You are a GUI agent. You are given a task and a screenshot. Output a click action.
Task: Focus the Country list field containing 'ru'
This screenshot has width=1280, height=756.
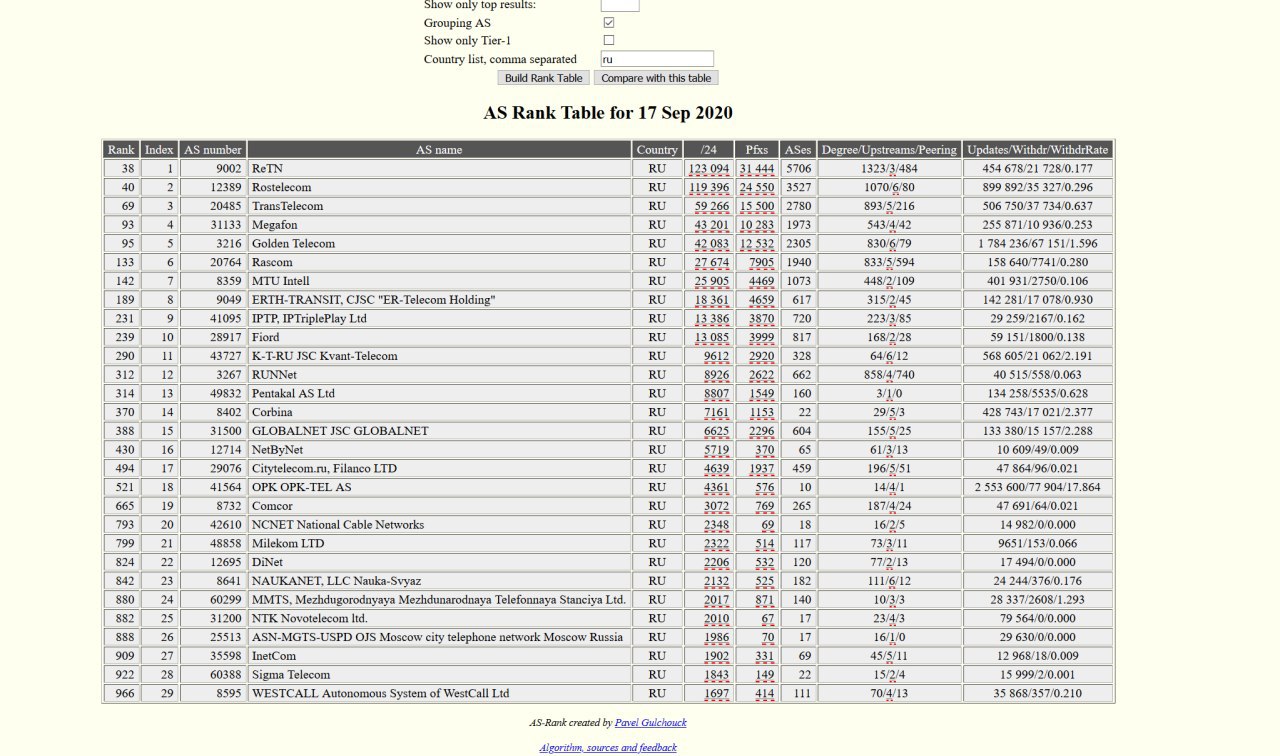657,59
